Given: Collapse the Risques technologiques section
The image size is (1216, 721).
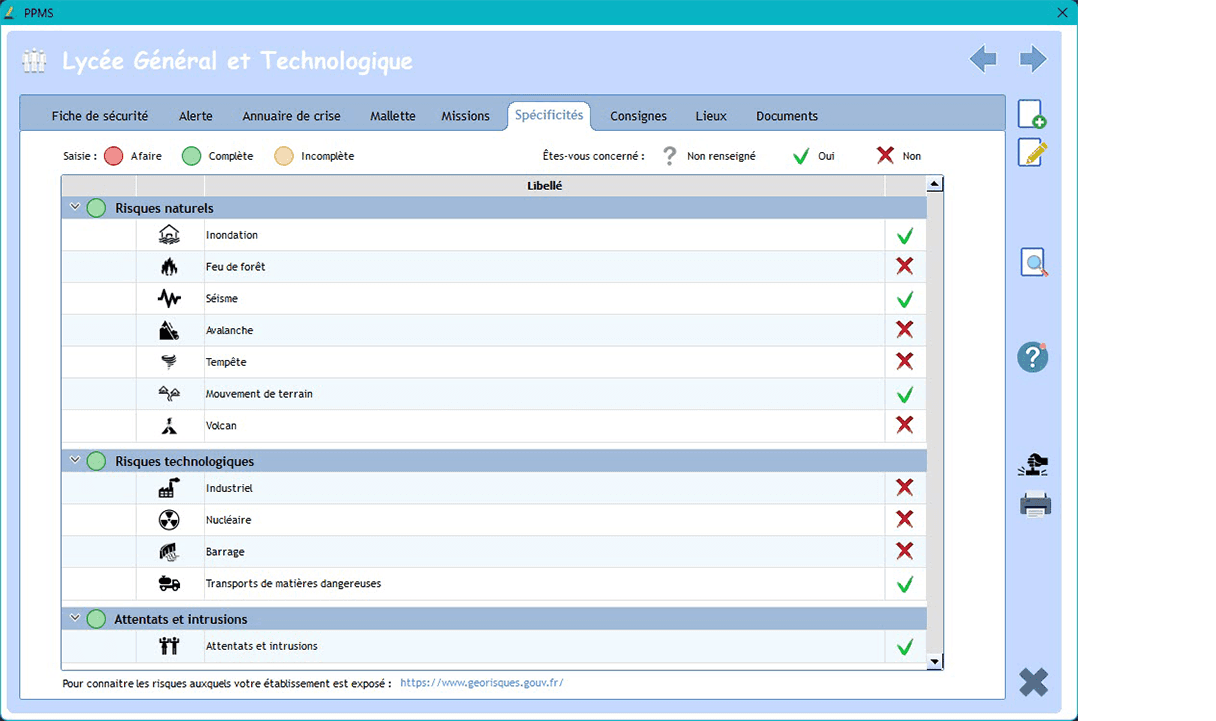Looking at the screenshot, I should coord(75,460).
